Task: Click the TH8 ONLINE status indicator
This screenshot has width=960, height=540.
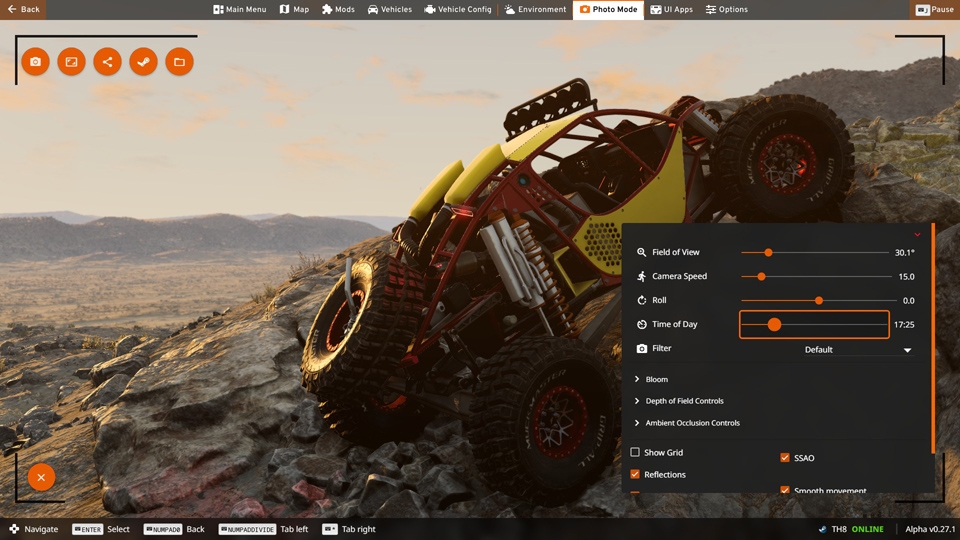Action: pos(851,530)
